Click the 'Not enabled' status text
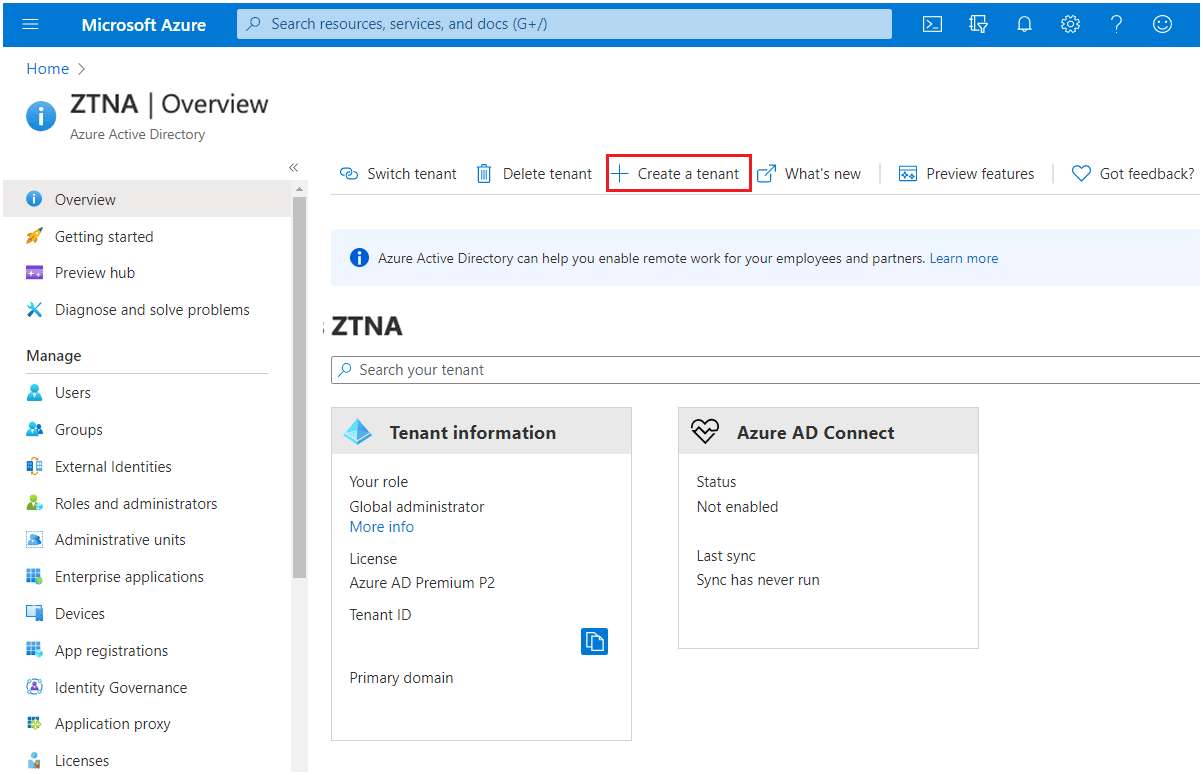Viewport: 1203px width, 775px height. tap(737, 507)
